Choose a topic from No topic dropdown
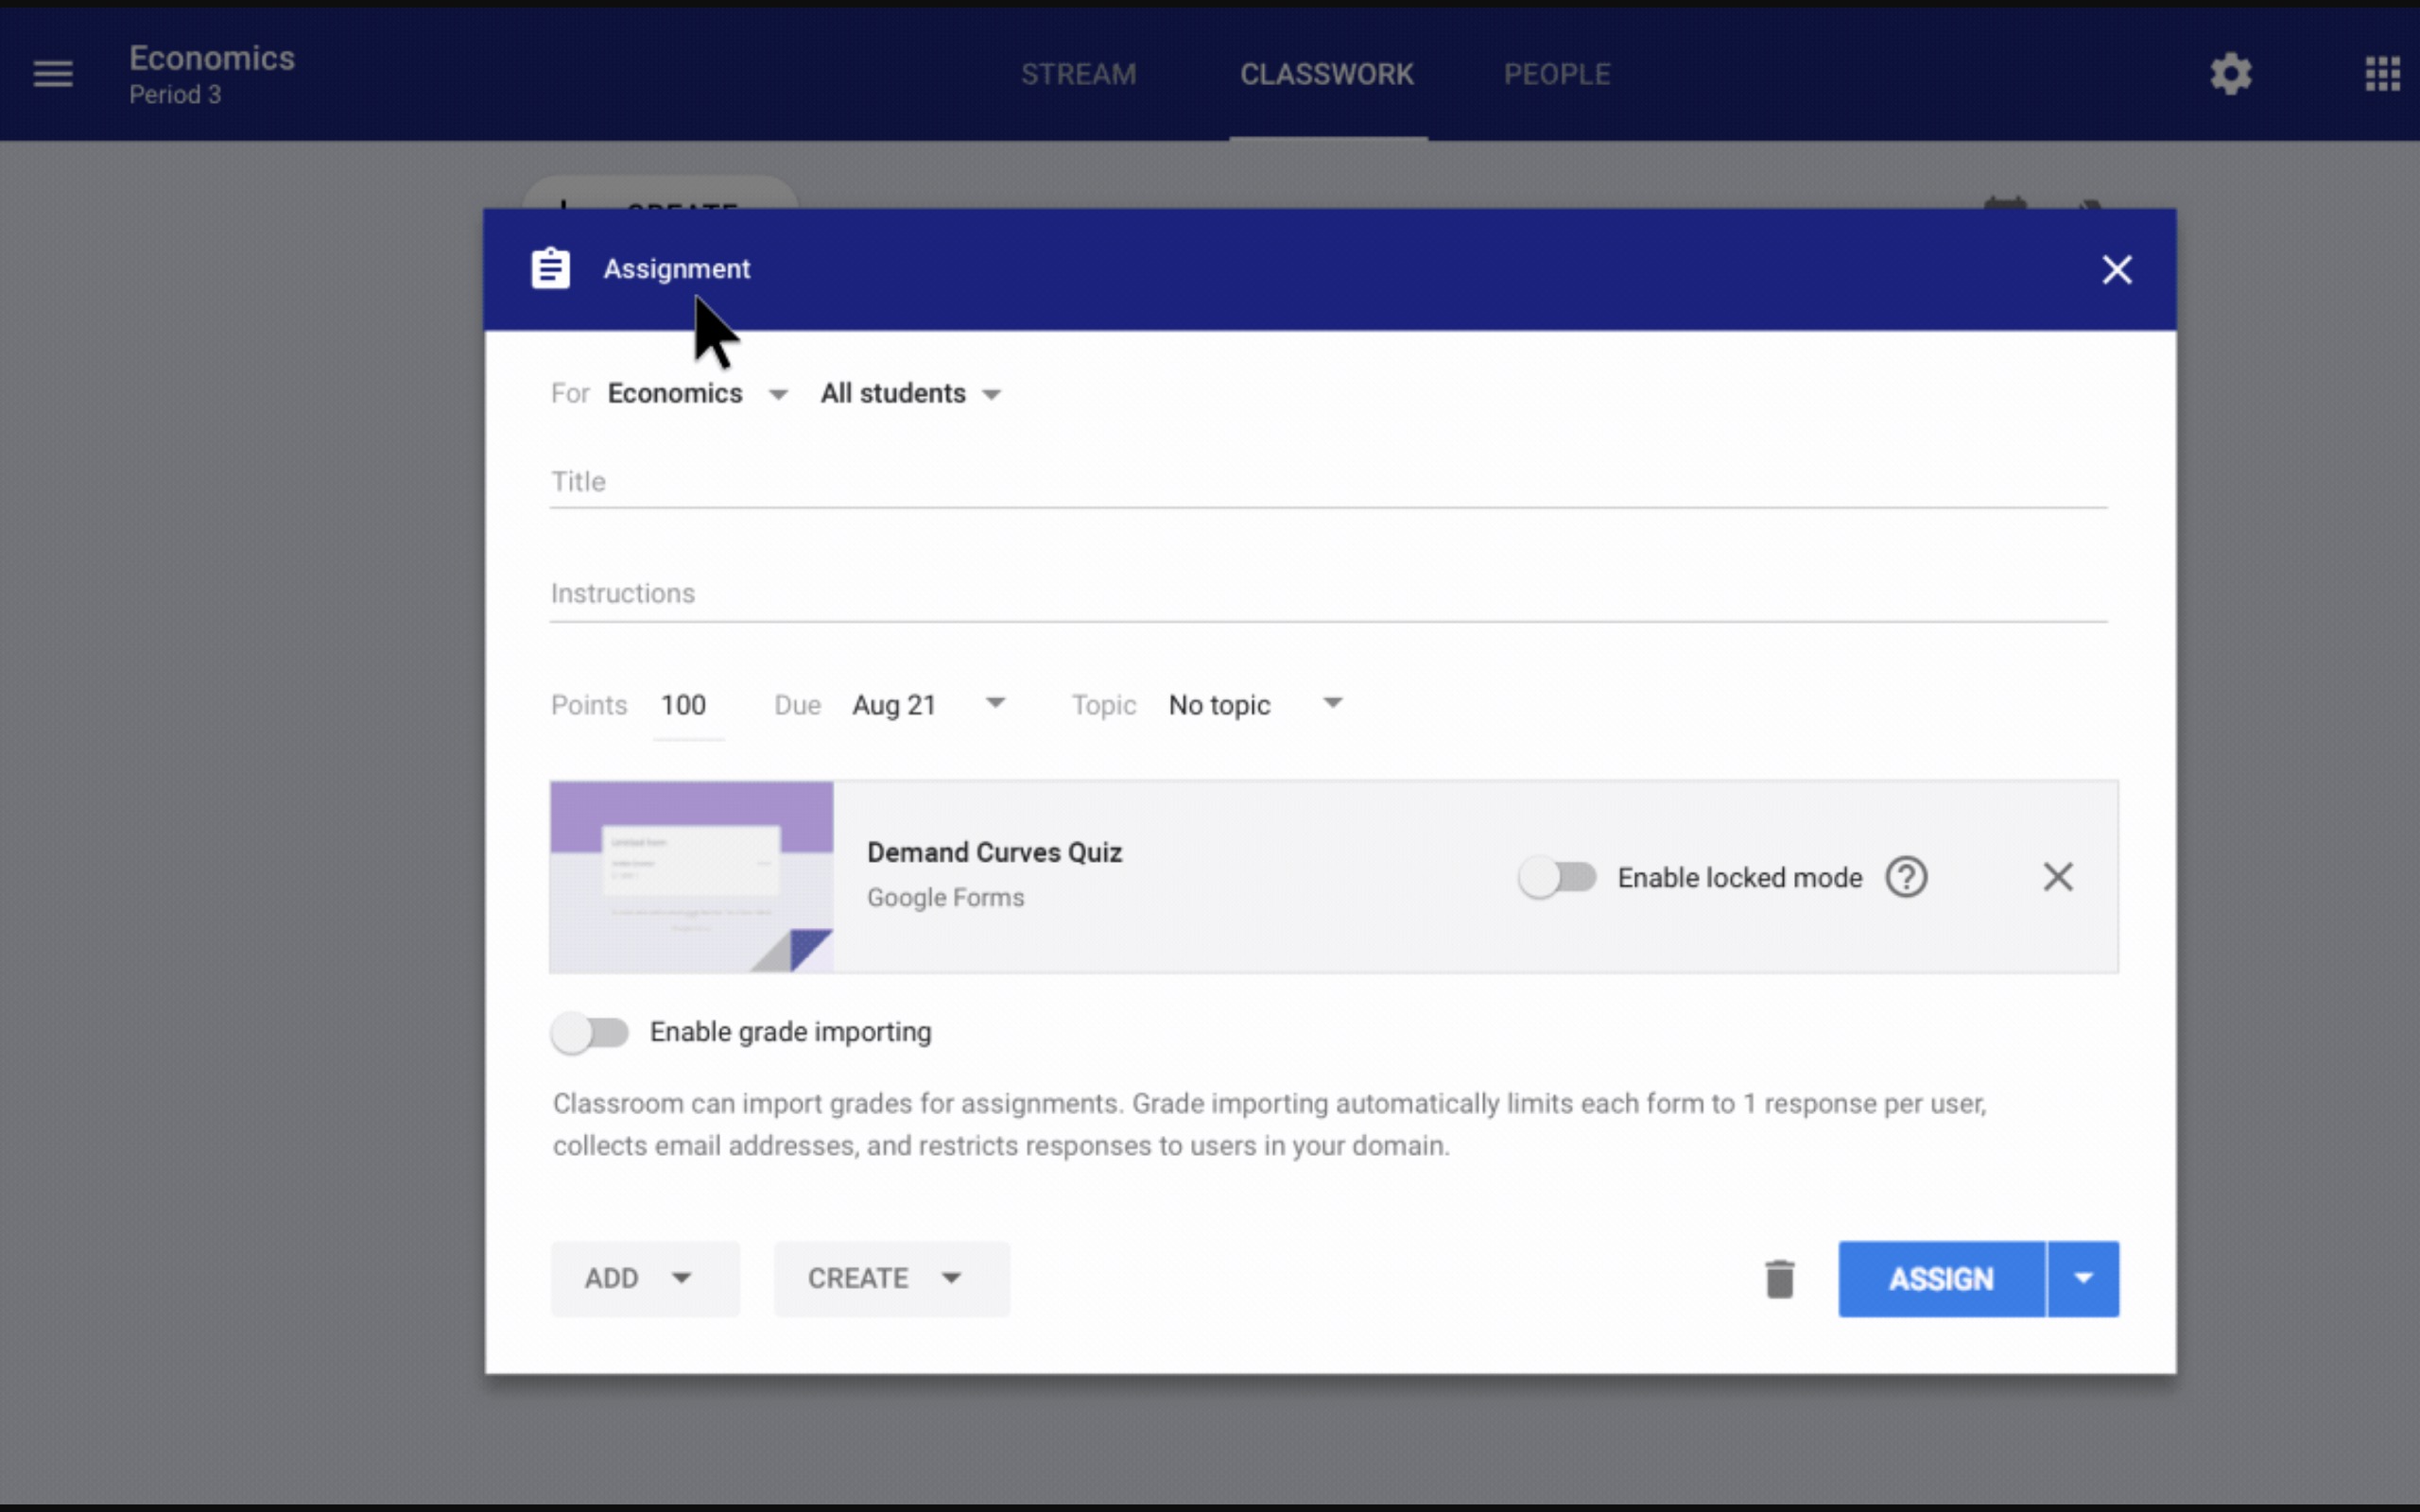The image size is (2420, 1512). coord(1254,705)
